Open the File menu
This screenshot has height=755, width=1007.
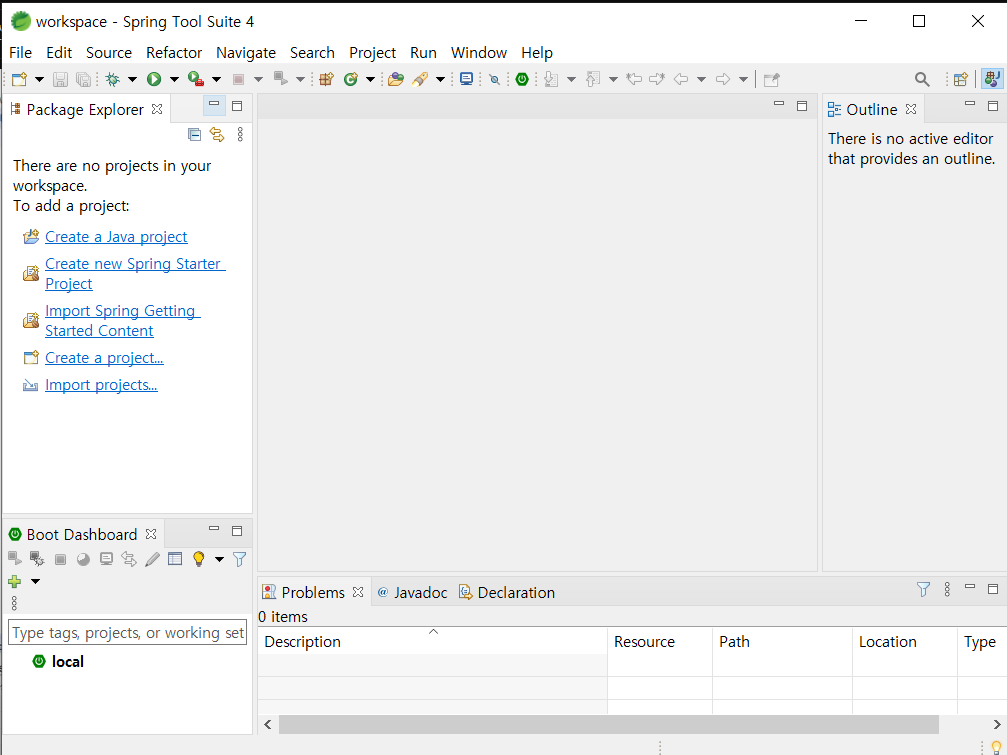[x=21, y=53]
